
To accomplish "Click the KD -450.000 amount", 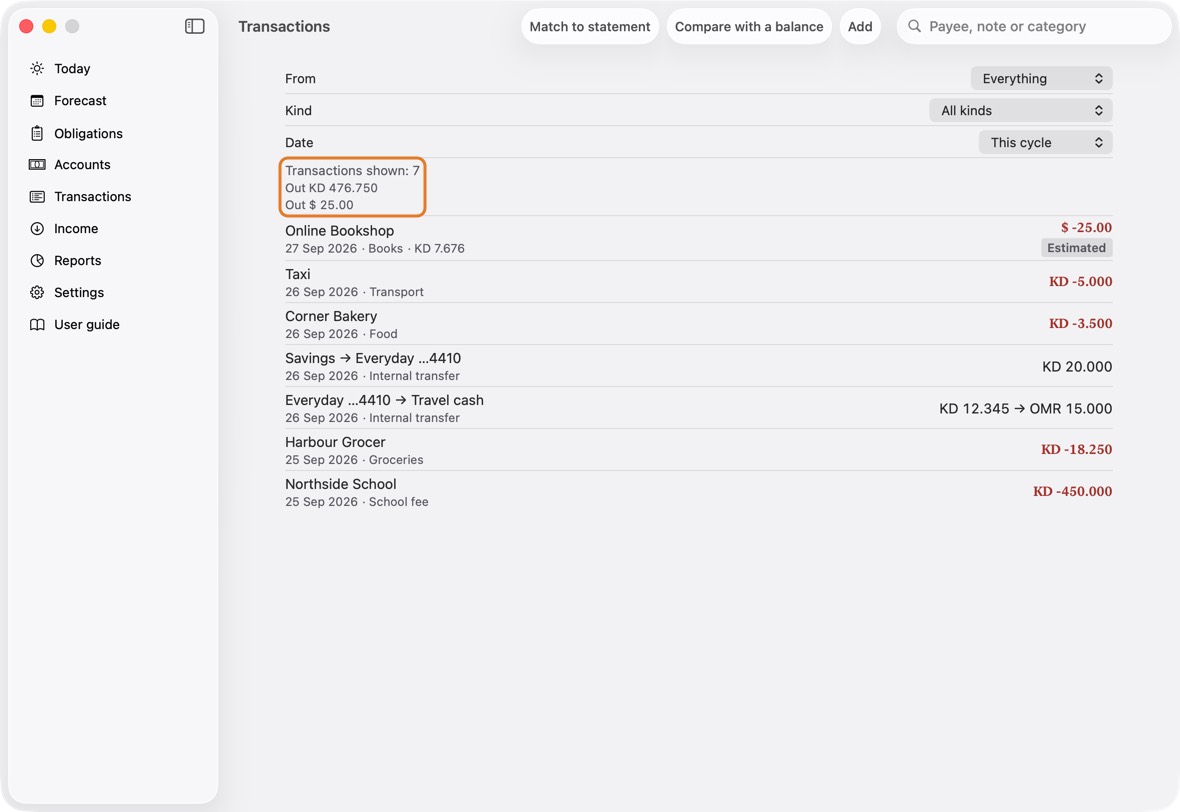I will click(1072, 491).
